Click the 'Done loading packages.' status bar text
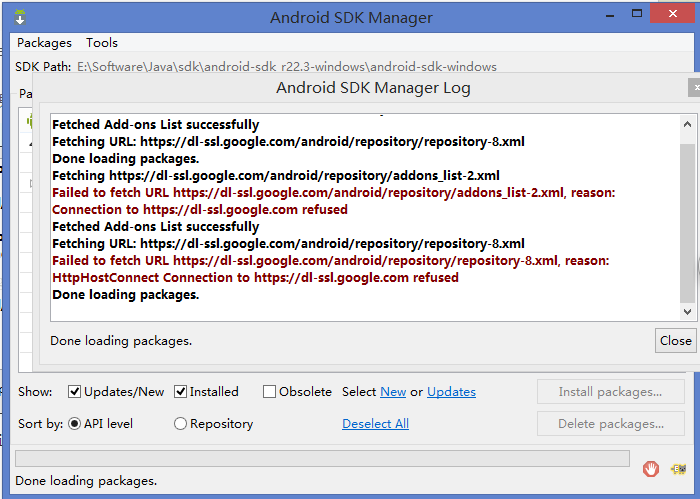 86,481
